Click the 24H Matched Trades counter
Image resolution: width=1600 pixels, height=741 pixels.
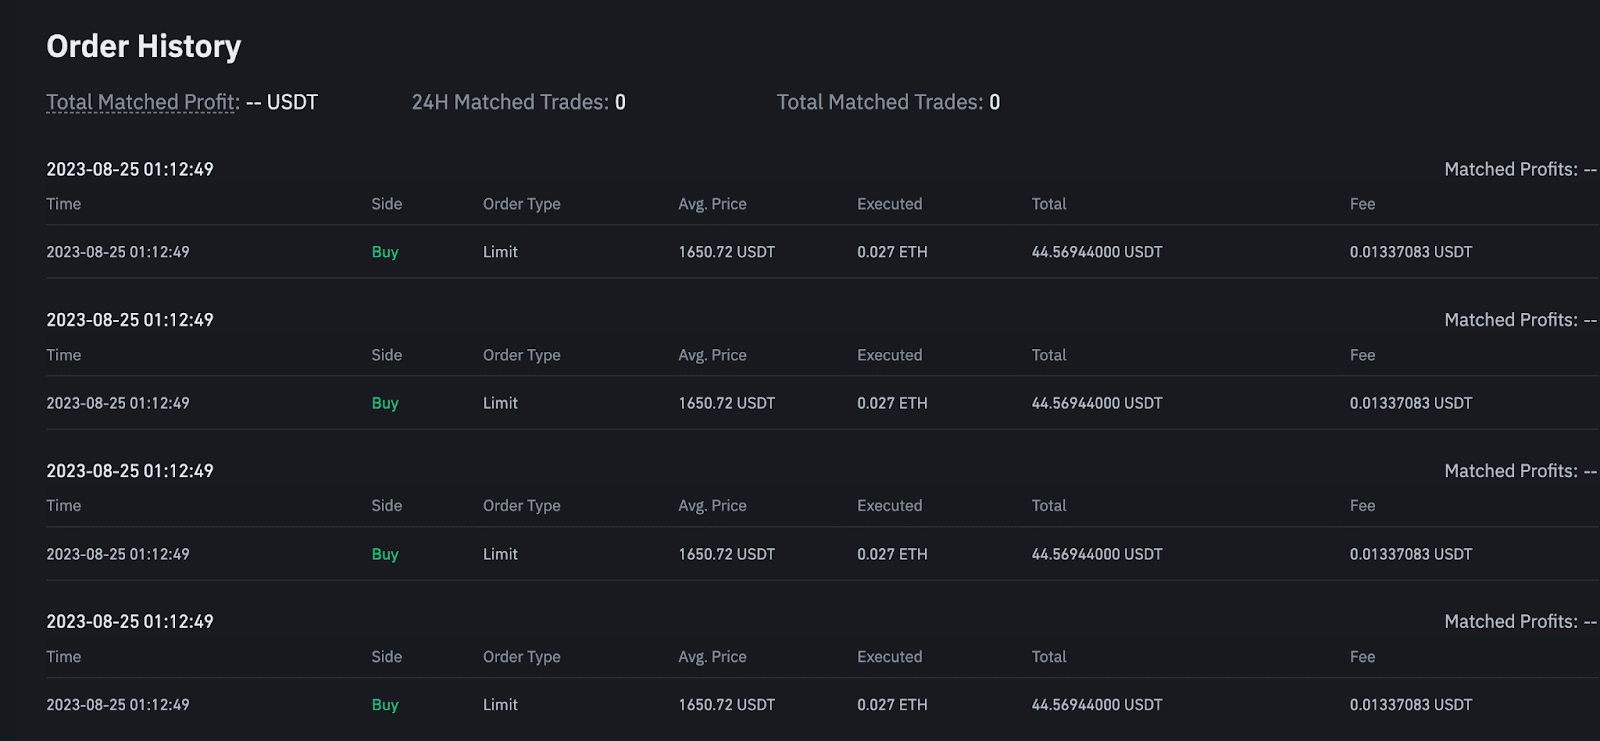click(518, 102)
